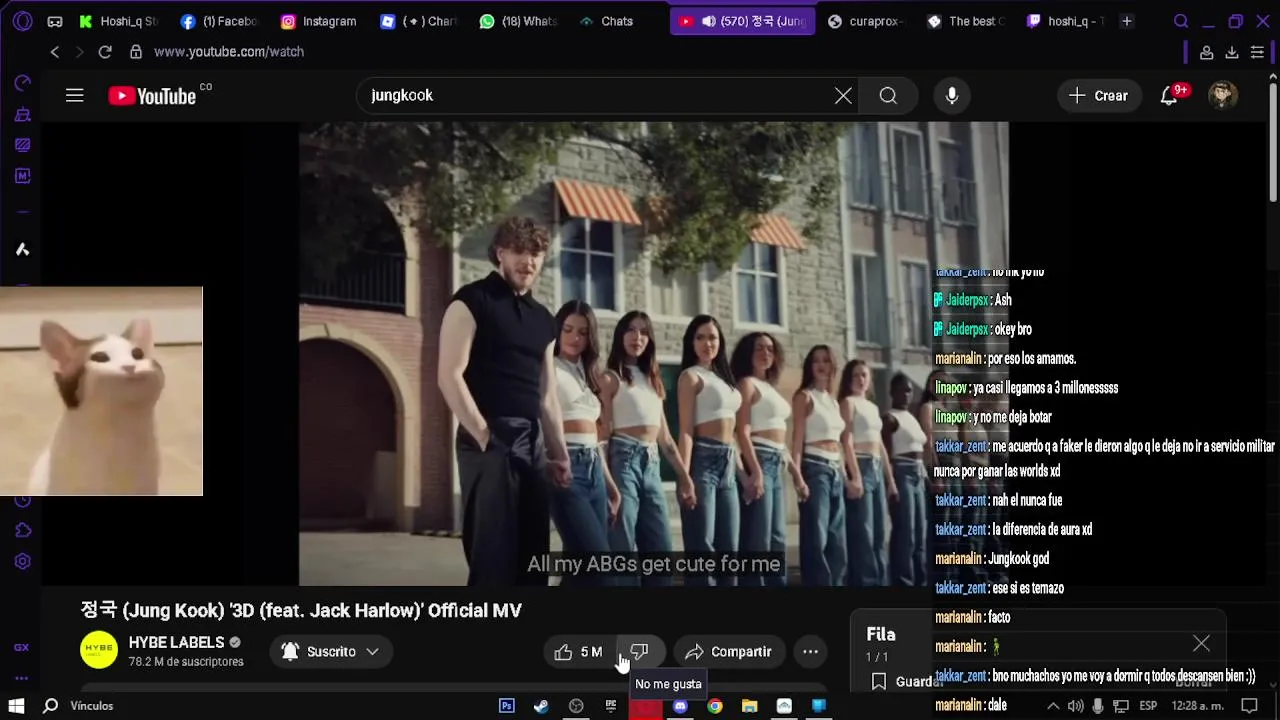Open the volume control in tray
The width and height of the screenshot is (1280, 720).
point(1075,706)
